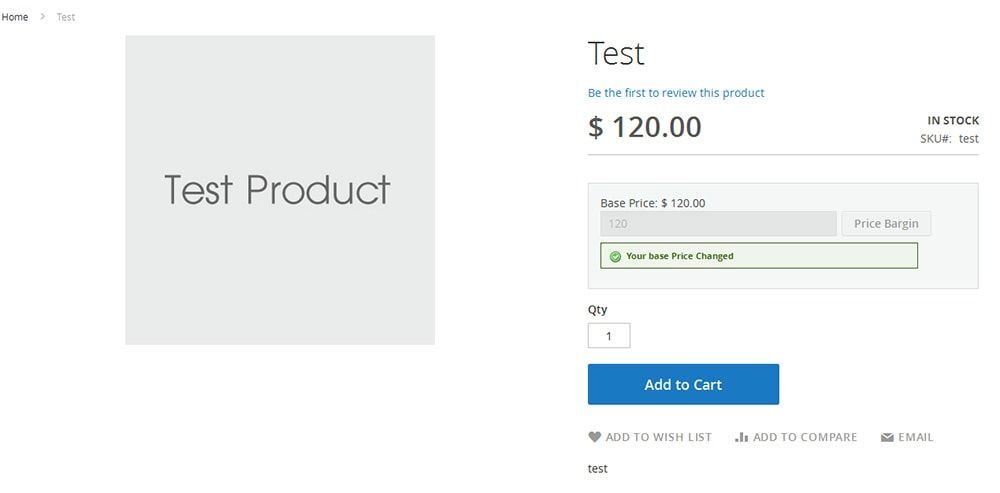
Task: Choose the Add to Wish List text
Action: click(x=659, y=437)
